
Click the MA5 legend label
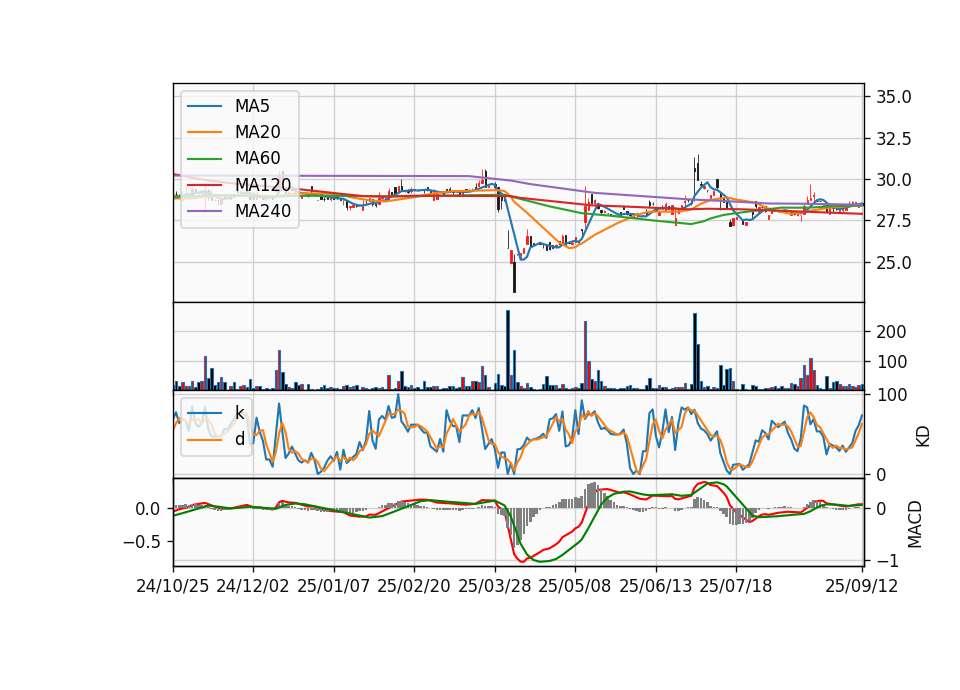point(252,106)
